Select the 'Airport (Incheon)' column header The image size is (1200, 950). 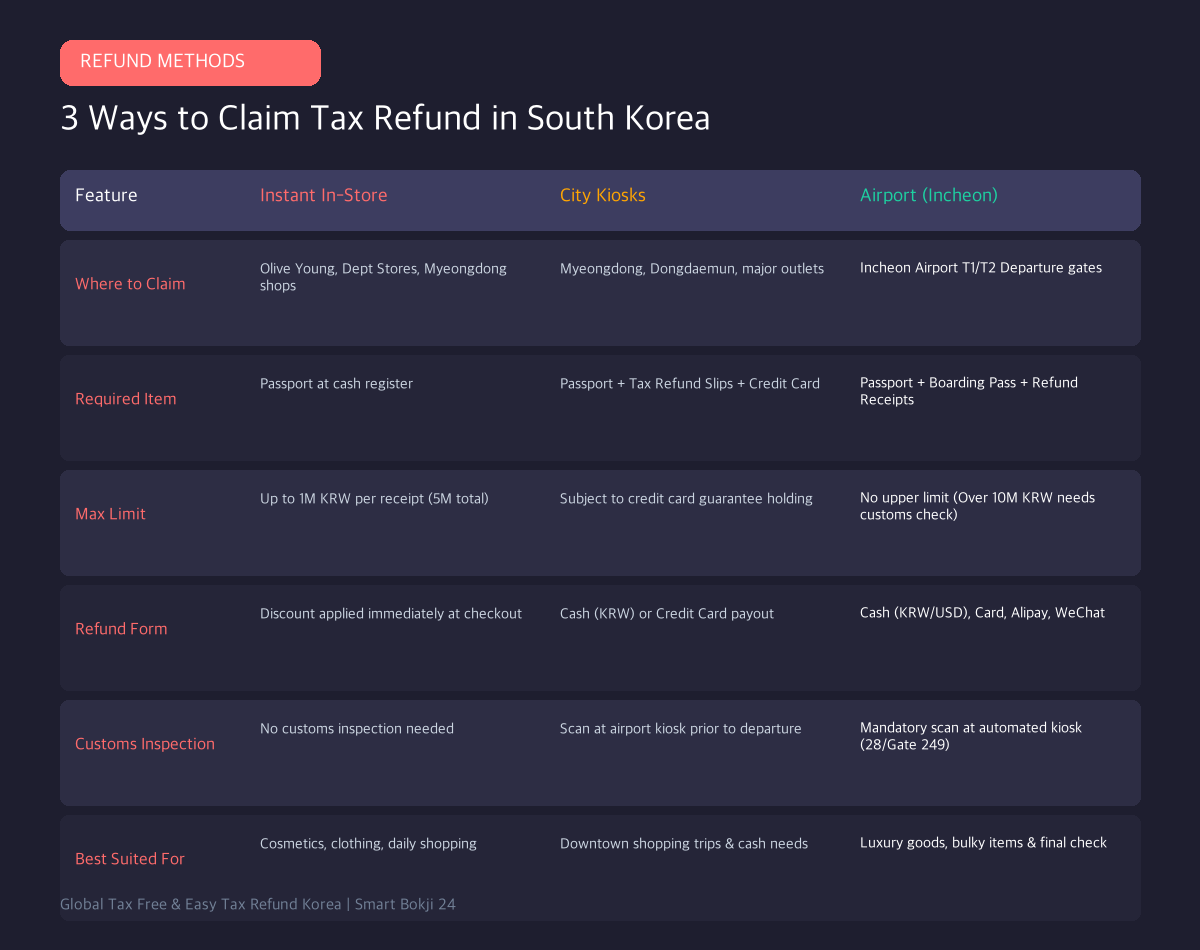tap(929, 195)
